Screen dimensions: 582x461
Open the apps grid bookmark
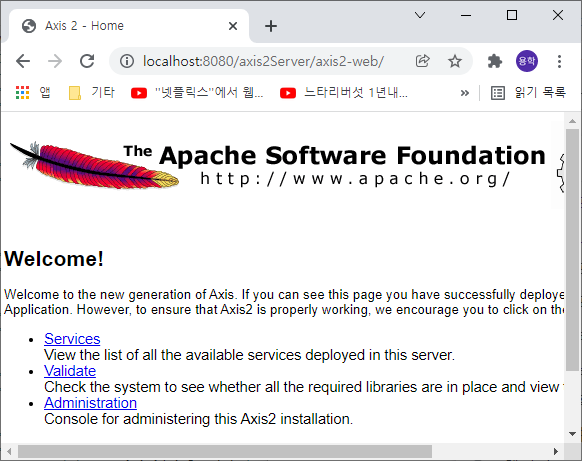(x=33, y=92)
